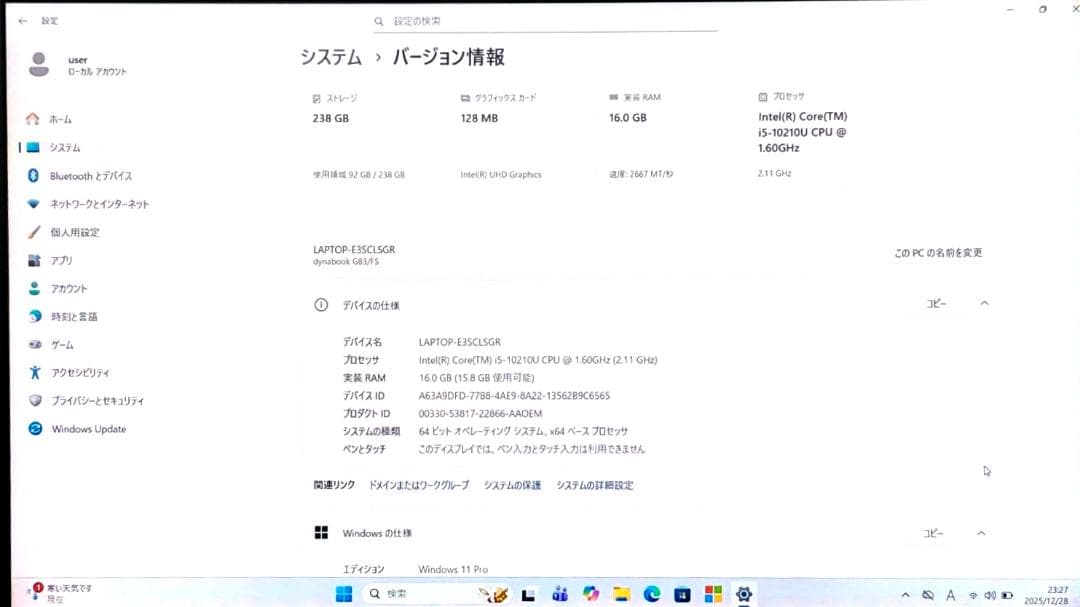Viewport: 1080px width, 607px height.
Task: Click the battery icon in the system tray
Action: click(1007, 595)
